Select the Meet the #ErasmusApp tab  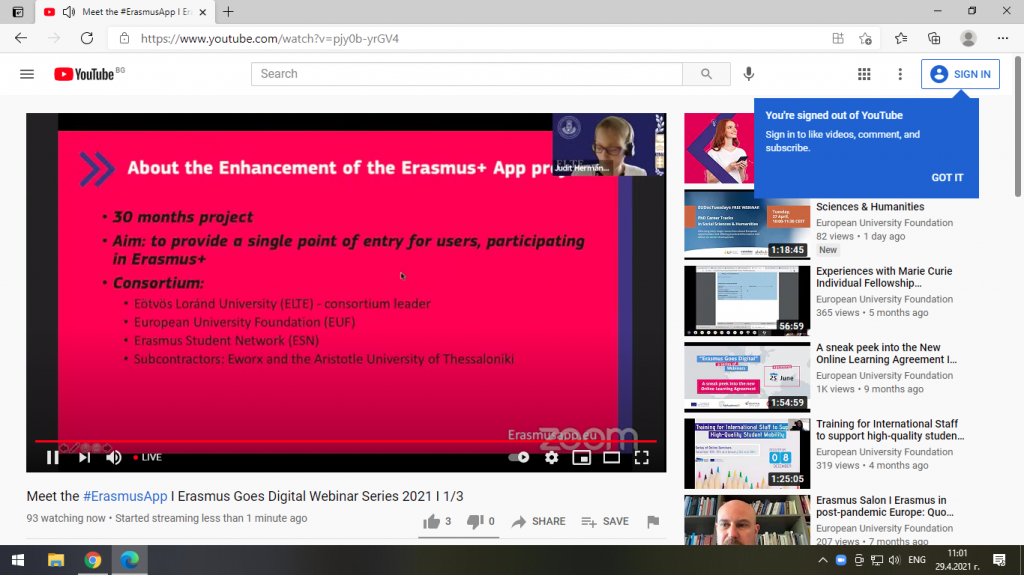point(125,12)
